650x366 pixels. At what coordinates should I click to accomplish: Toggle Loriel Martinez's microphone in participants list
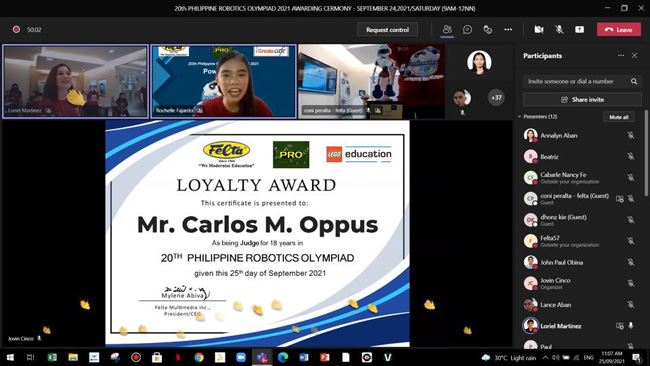point(631,326)
